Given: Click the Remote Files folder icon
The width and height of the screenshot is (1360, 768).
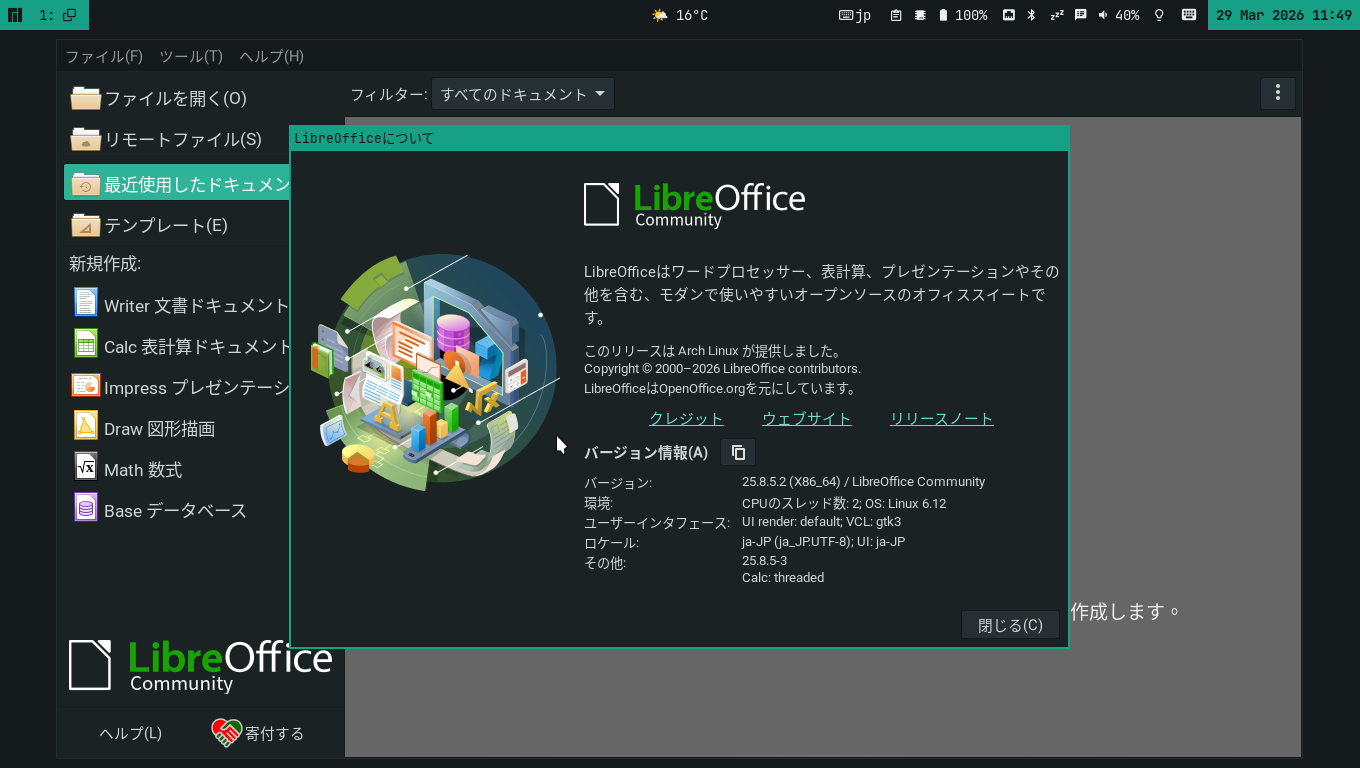Looking at the screenshot, I should point(86,139).
